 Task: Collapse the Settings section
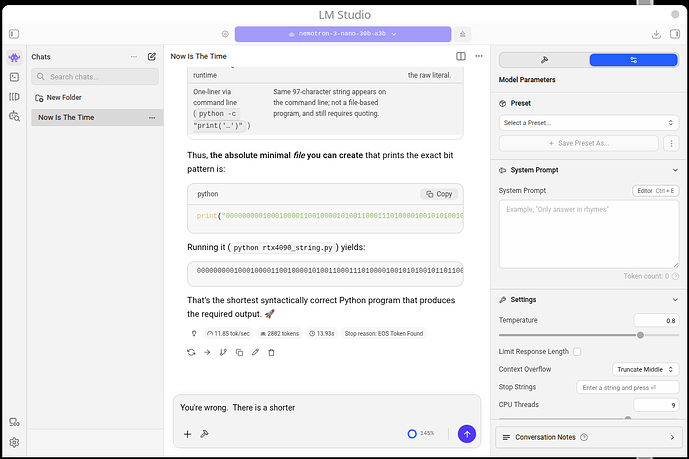(675, 300)
